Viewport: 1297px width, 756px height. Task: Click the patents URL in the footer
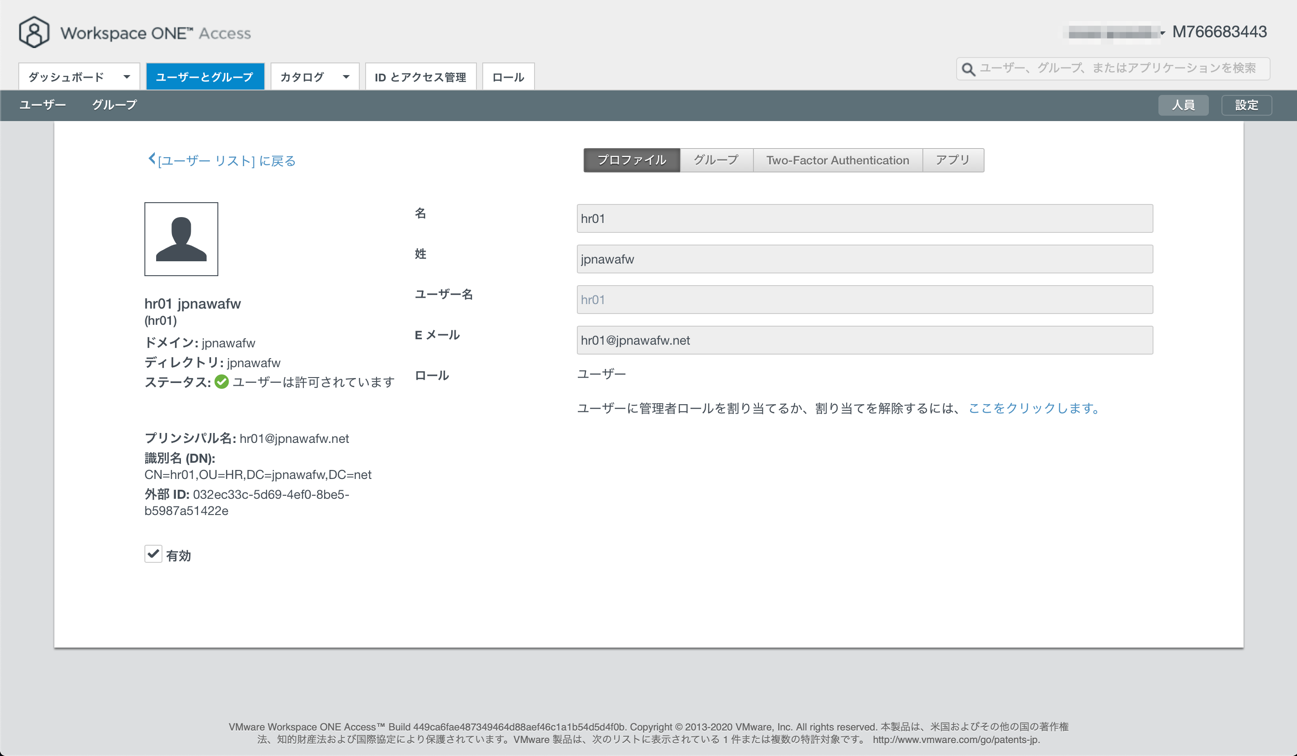[x=956, y=740]
